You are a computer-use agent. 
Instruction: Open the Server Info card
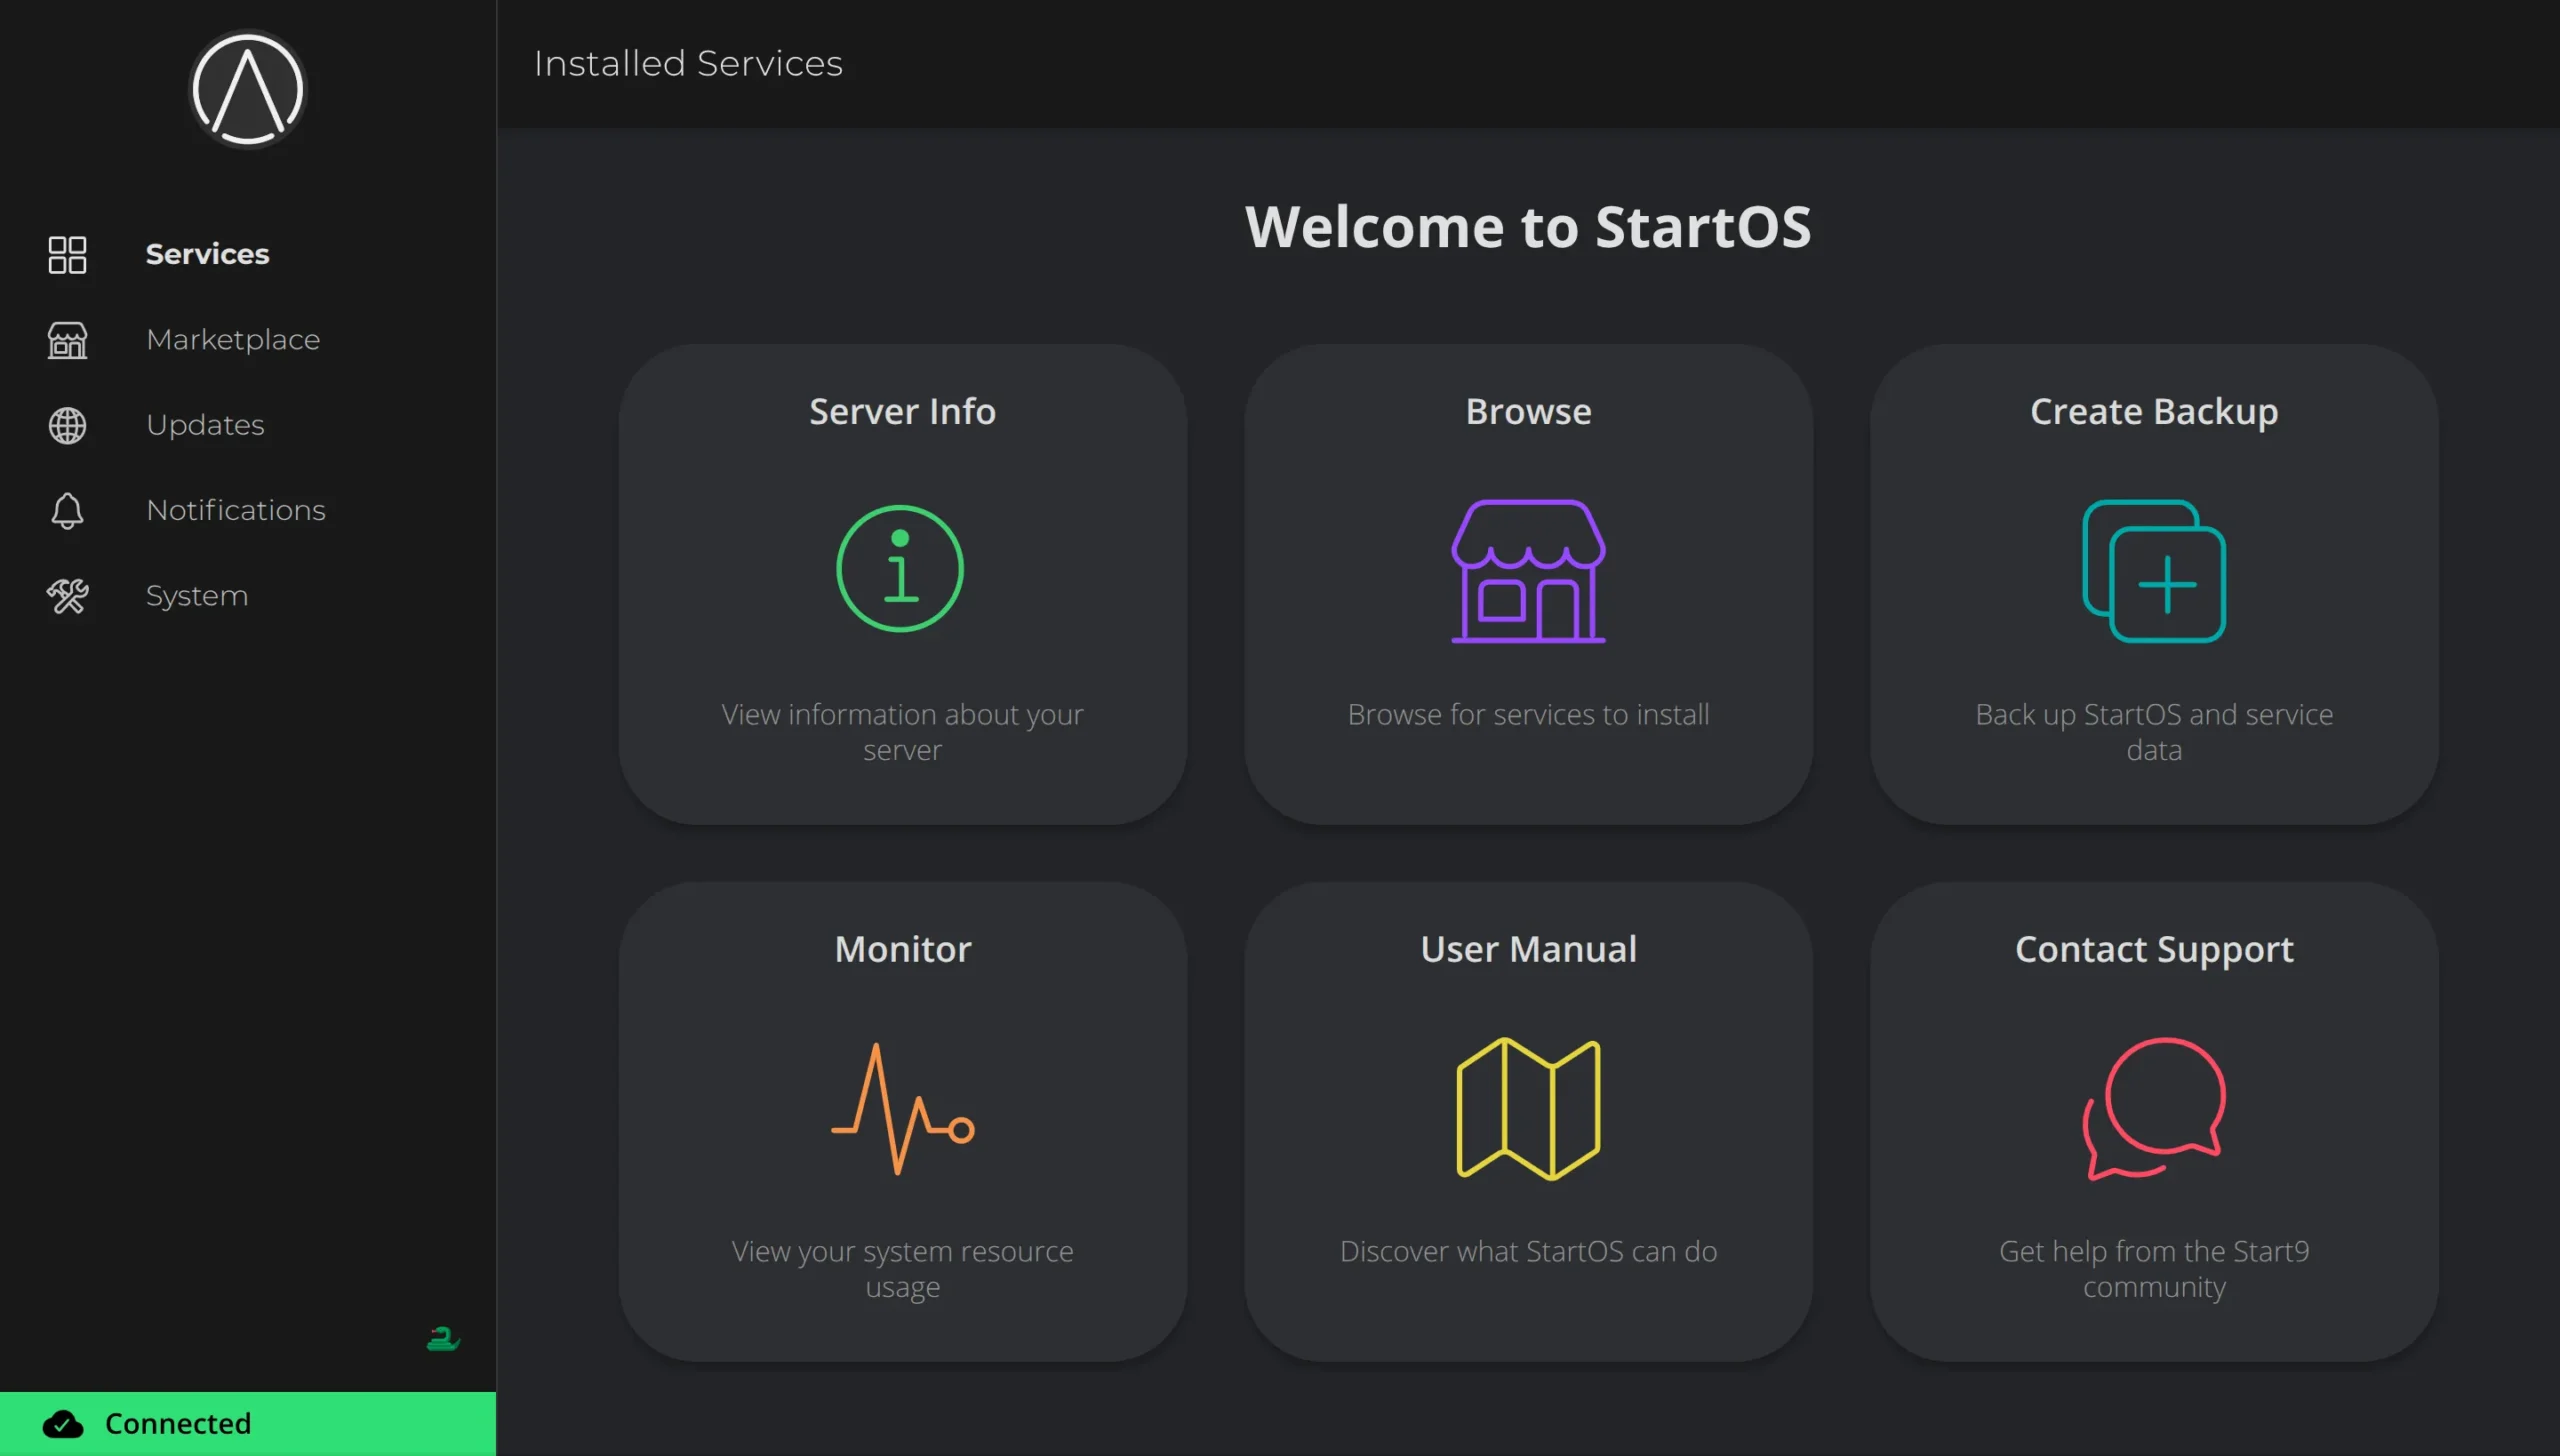coord(901,585)
